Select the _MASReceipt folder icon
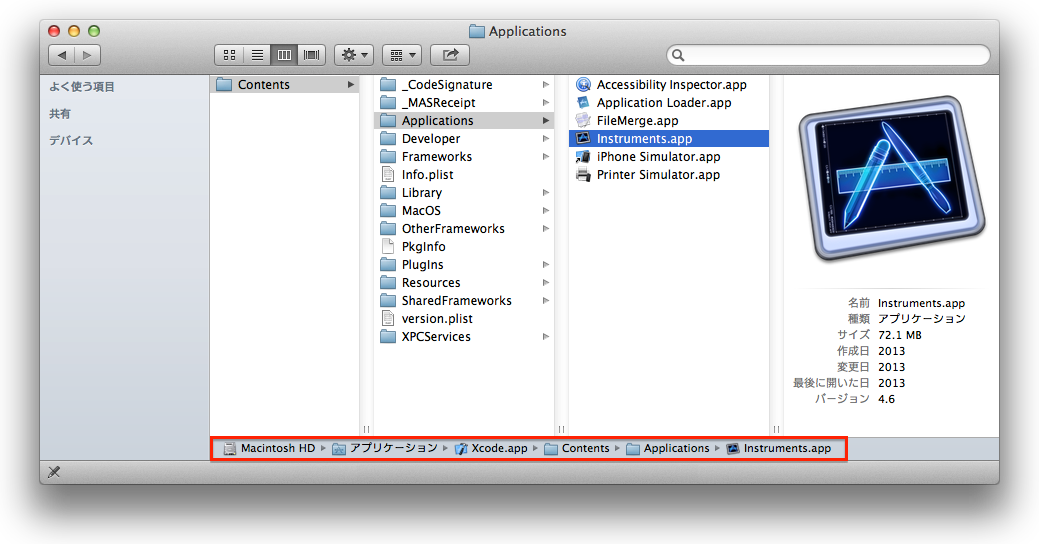Image resolution: width=1039 pixels, height=544 pixels. 388,103
